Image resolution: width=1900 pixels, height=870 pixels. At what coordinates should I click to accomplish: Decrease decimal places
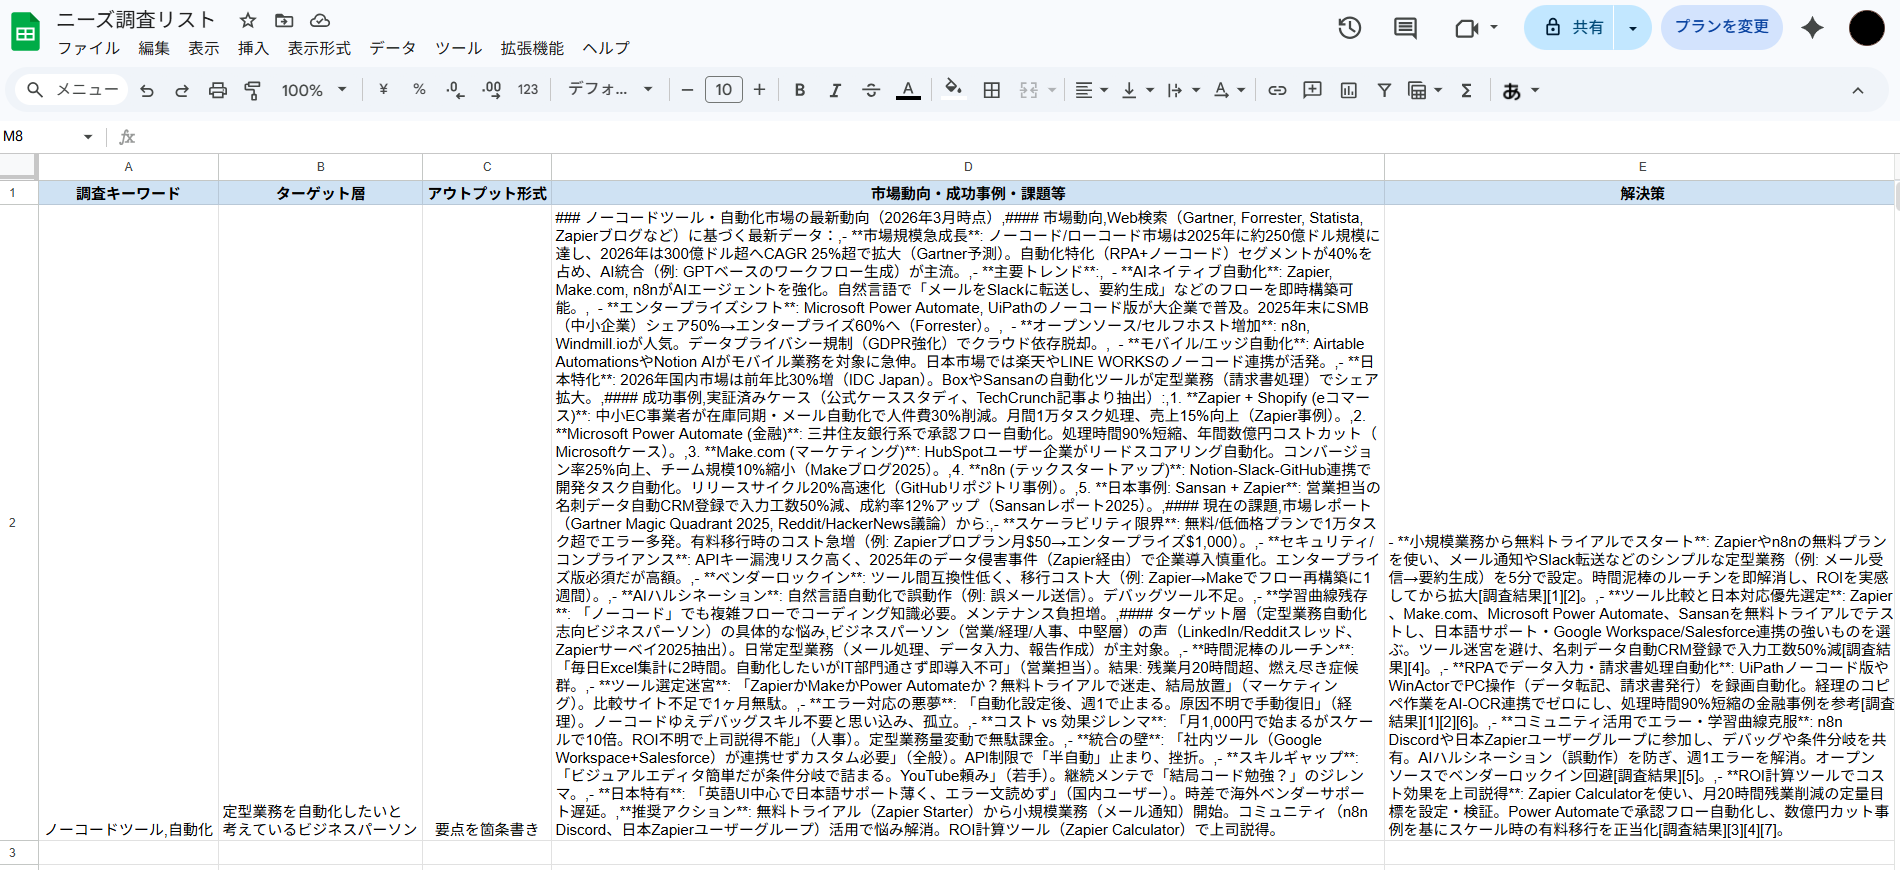tap(455, 90)
